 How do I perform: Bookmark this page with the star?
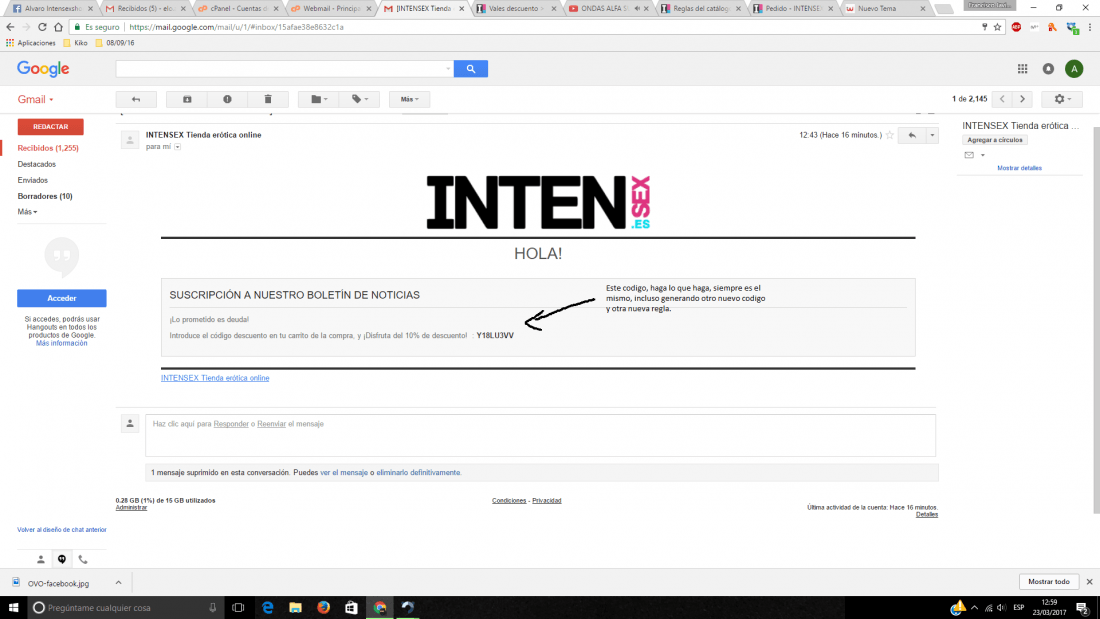(997, 27)
